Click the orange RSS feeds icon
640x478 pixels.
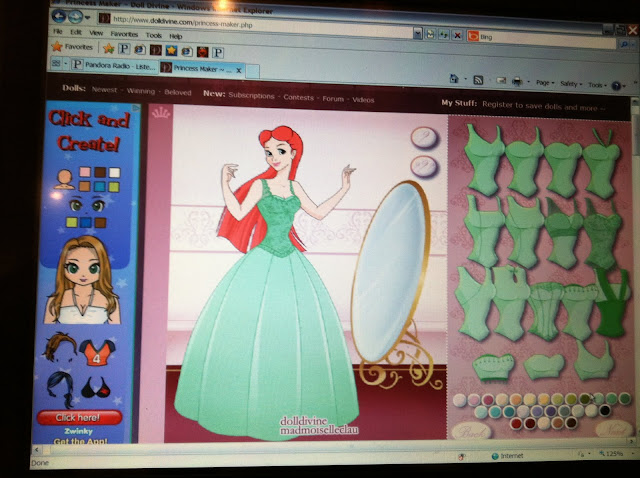click(478, 80)
